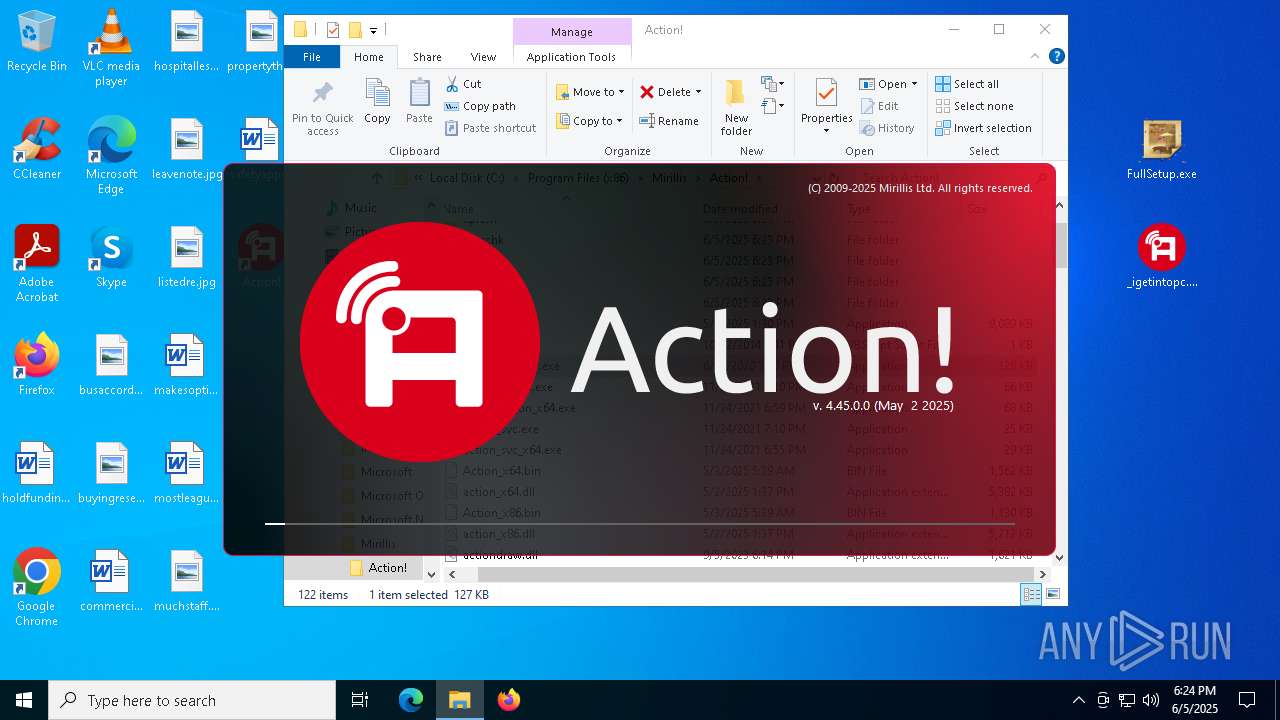
Task: Switch to Large icons view in status bar
Action: pos(1052,594)
